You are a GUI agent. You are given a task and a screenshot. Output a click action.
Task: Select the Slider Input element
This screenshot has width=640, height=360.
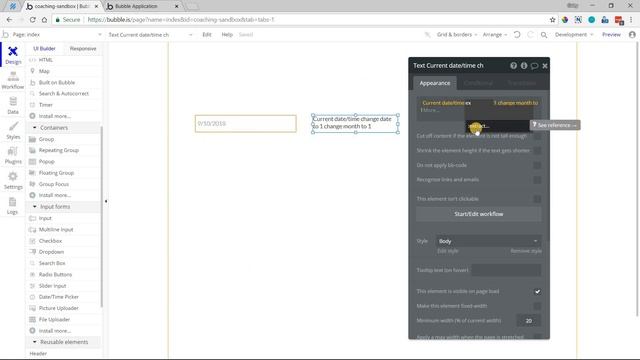[52, 286]
